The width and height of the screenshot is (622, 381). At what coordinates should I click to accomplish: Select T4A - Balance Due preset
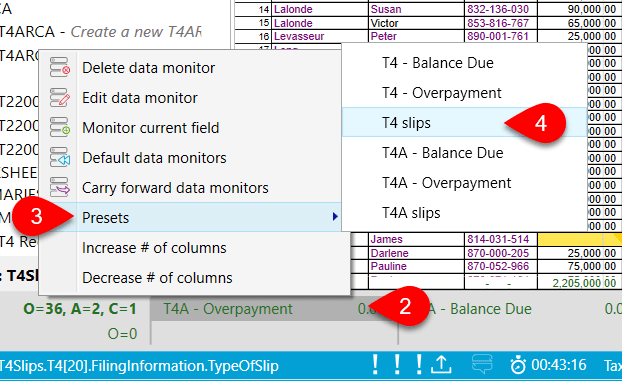[465, 153]
